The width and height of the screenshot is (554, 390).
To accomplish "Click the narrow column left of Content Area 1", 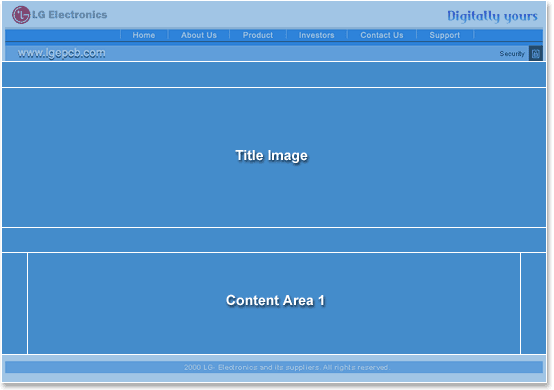I will pyautogui.click(x=14, y=303).
